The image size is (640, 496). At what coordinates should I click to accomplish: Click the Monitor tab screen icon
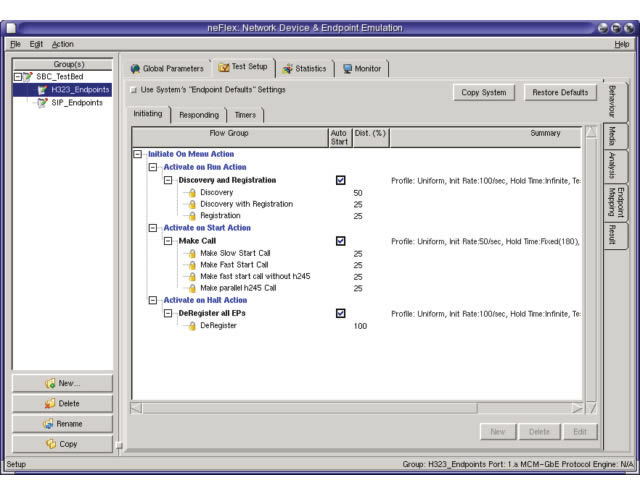coord(347,69)
